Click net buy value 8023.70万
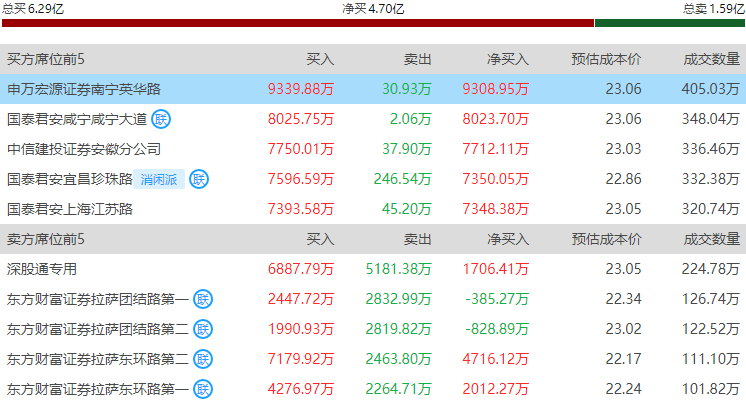746x403 pixels. coord(495,119)
